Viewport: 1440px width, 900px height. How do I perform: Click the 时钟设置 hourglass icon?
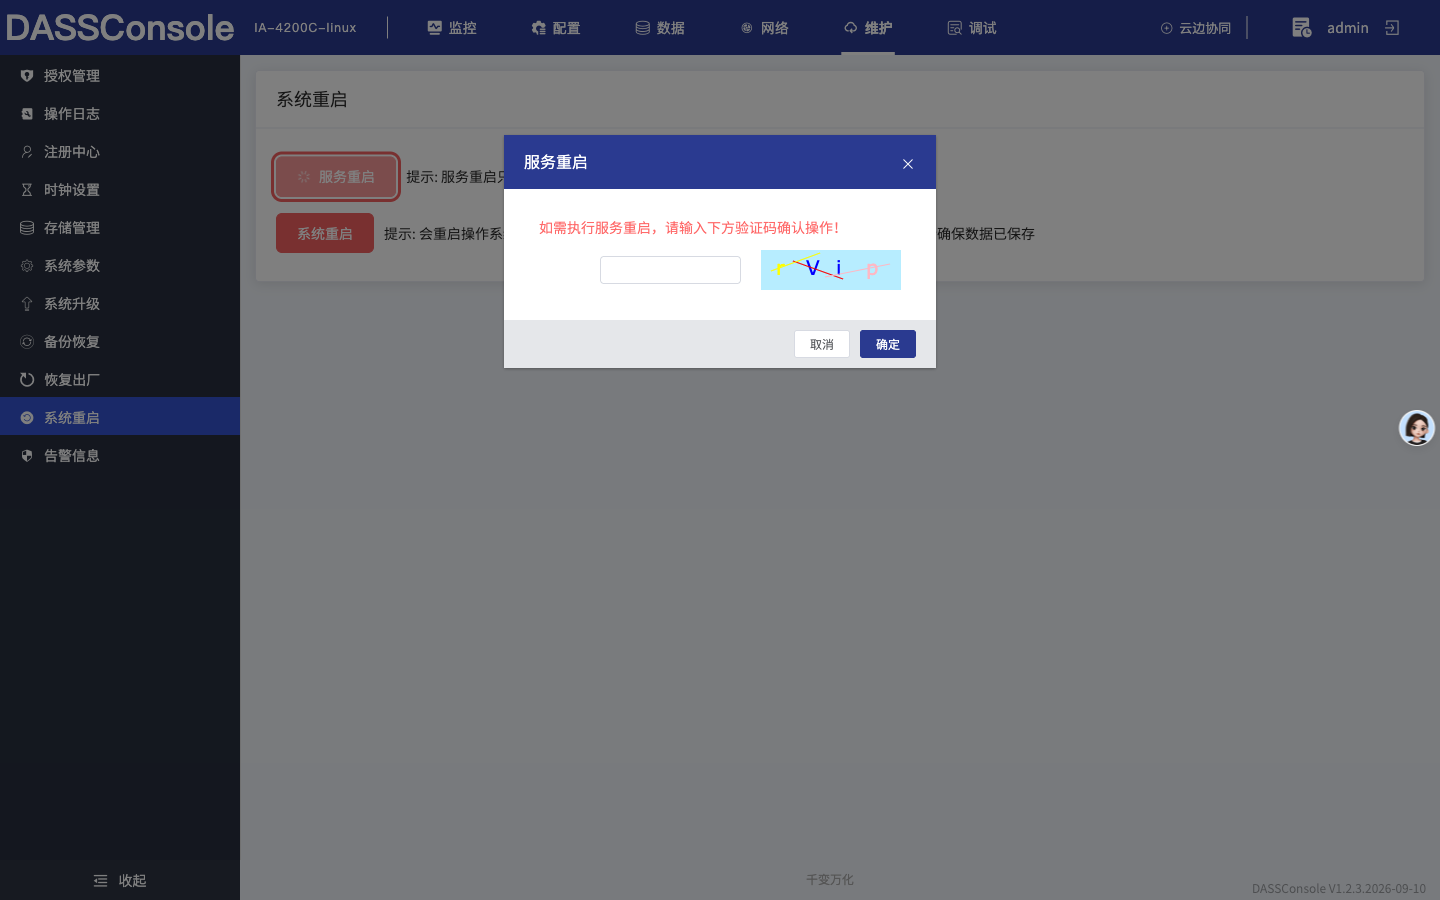pos(27,190)
